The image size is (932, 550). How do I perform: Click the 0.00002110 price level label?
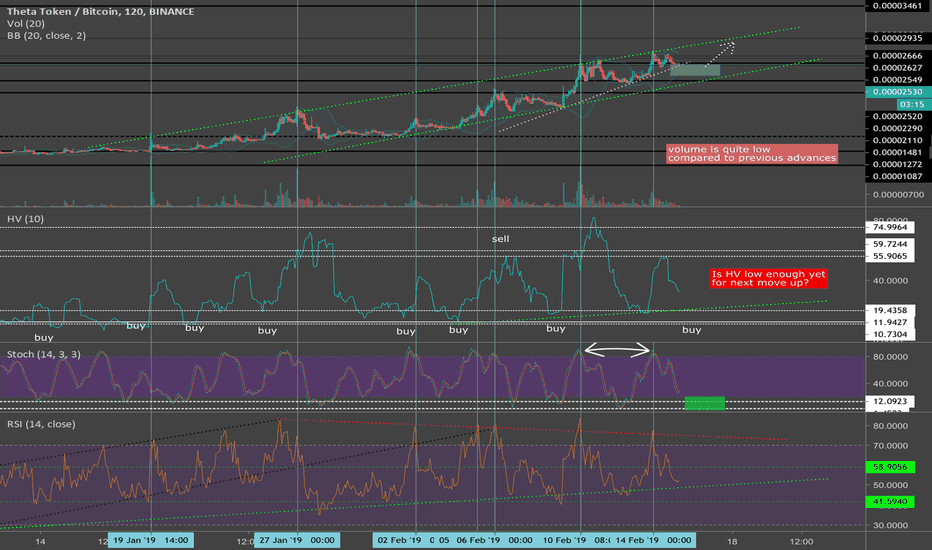[898, 140]
